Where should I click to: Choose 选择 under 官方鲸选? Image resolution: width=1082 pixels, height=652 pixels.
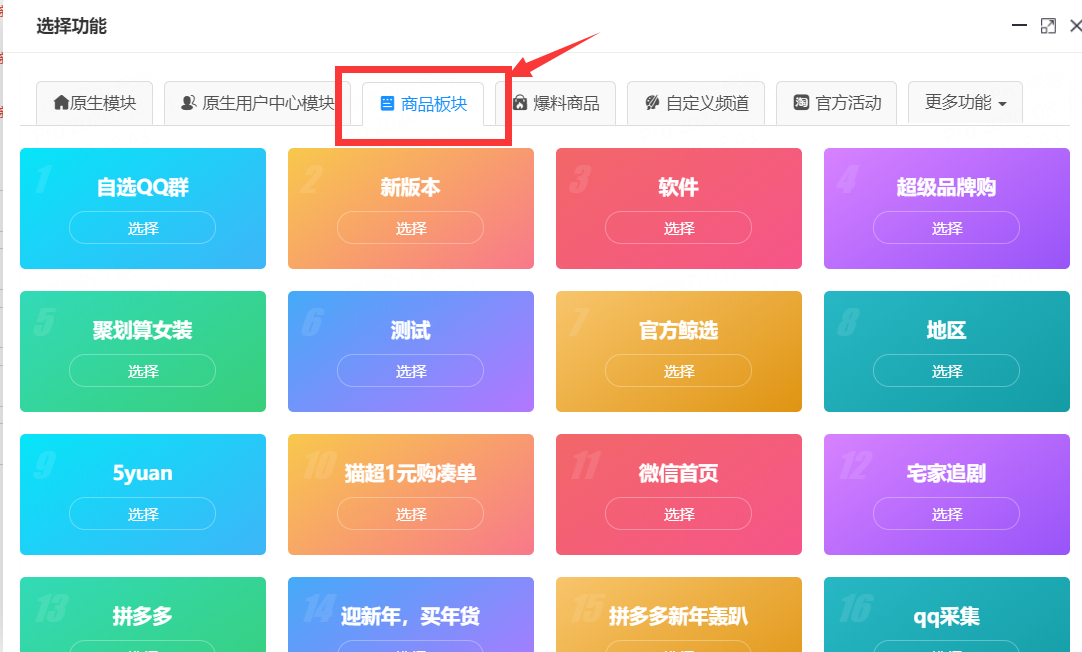678,371
